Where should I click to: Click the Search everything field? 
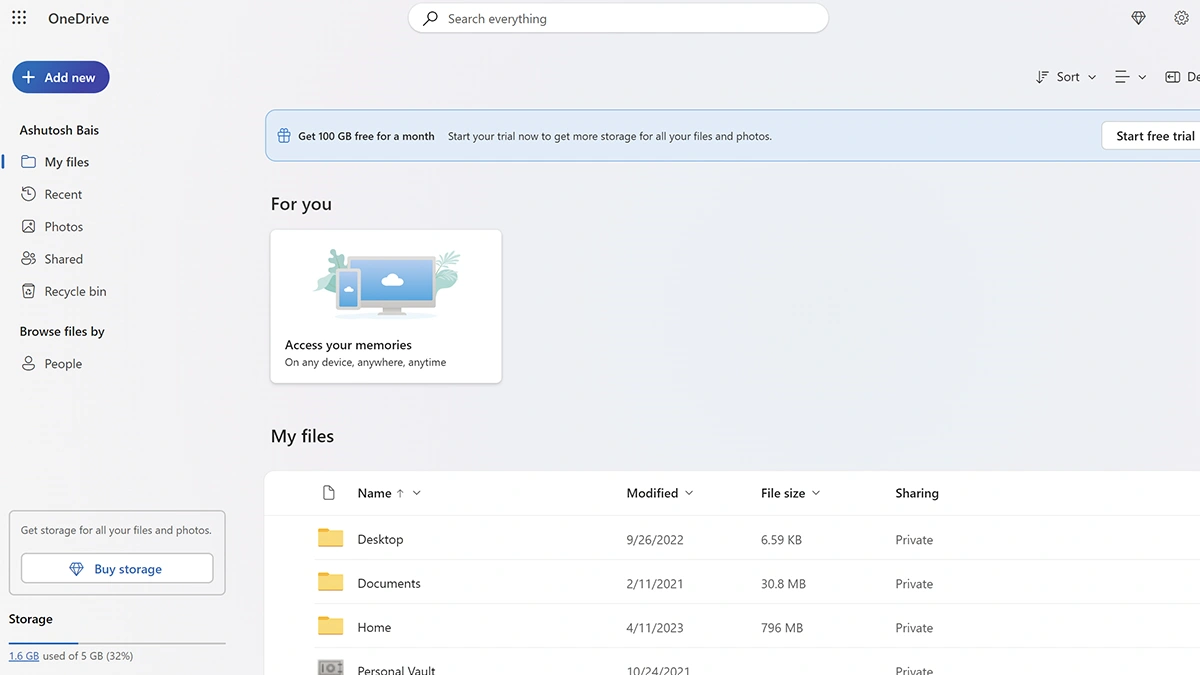618,18
